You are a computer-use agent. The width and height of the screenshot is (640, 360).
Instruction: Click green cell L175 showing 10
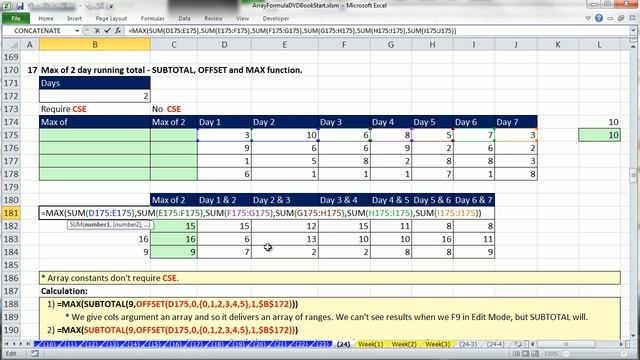(x=599, y=135)
